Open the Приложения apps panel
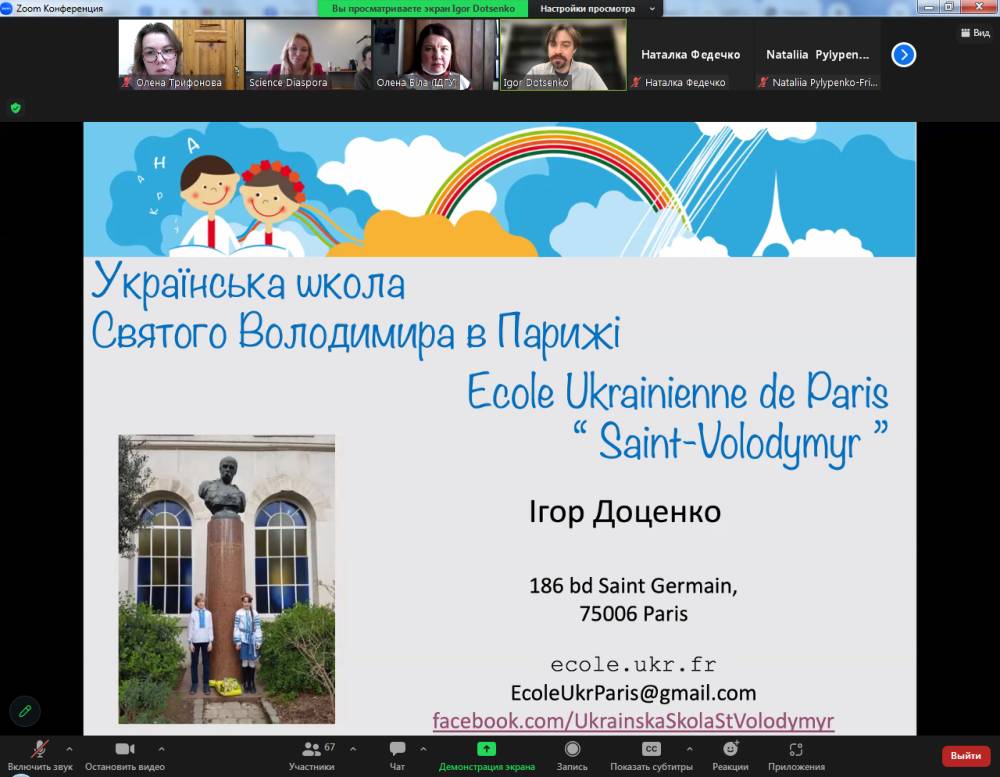1000x777 pixels. 796,754
